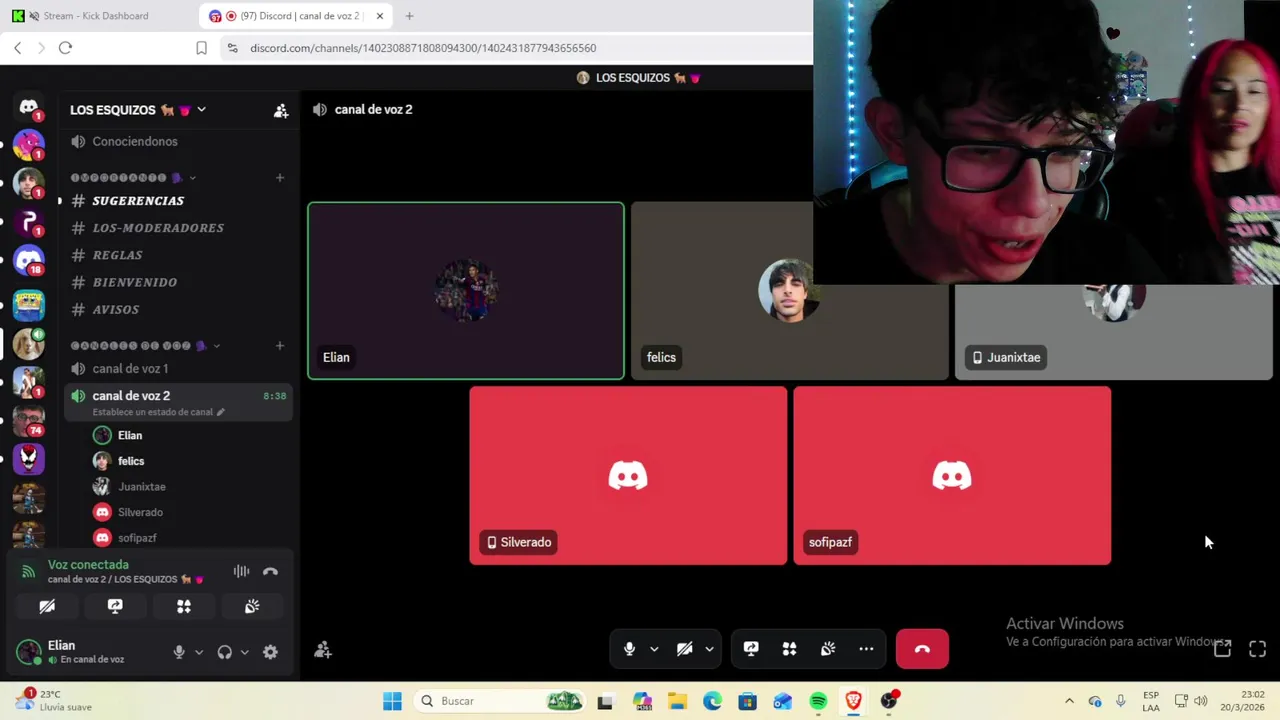Deafen with headphones icon in user panel
1280x720 pixels.
[225, 652]
